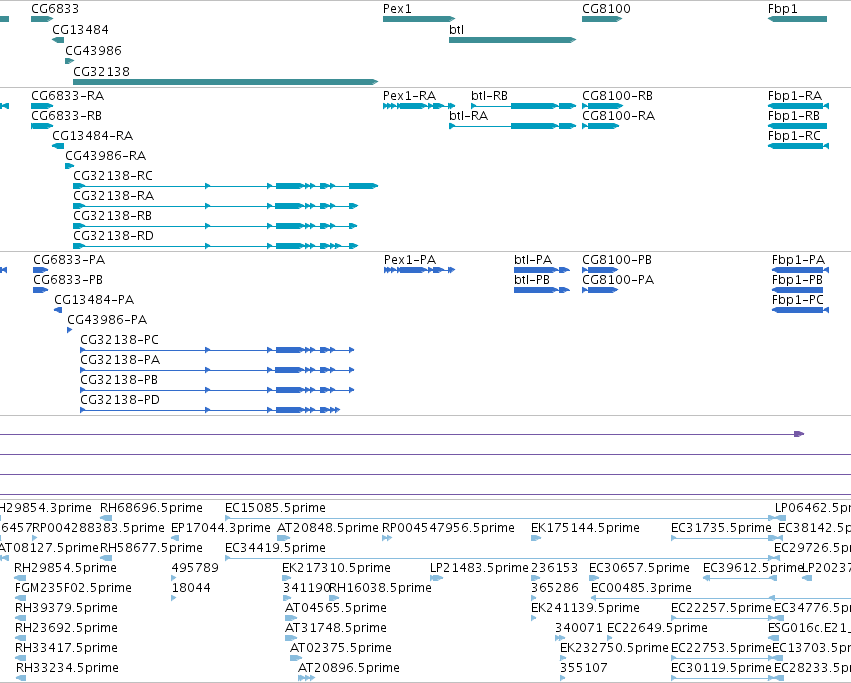Click the CG8100-RA transcript label
Viewport: 851px width, 683px height.
[x=618, y=116]
